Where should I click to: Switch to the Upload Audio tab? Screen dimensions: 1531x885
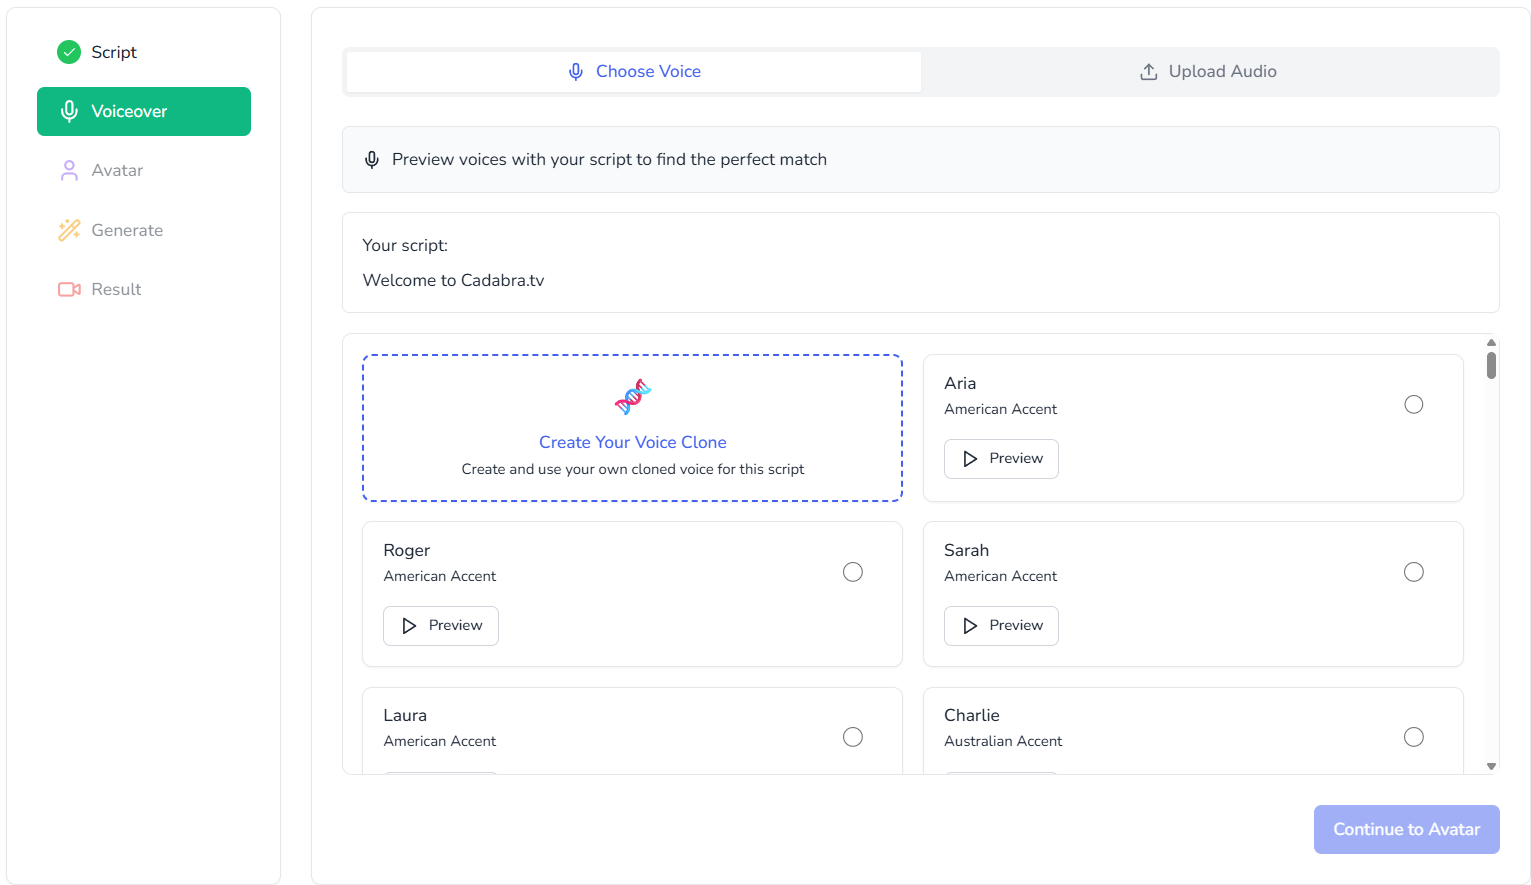[1209, 72]
